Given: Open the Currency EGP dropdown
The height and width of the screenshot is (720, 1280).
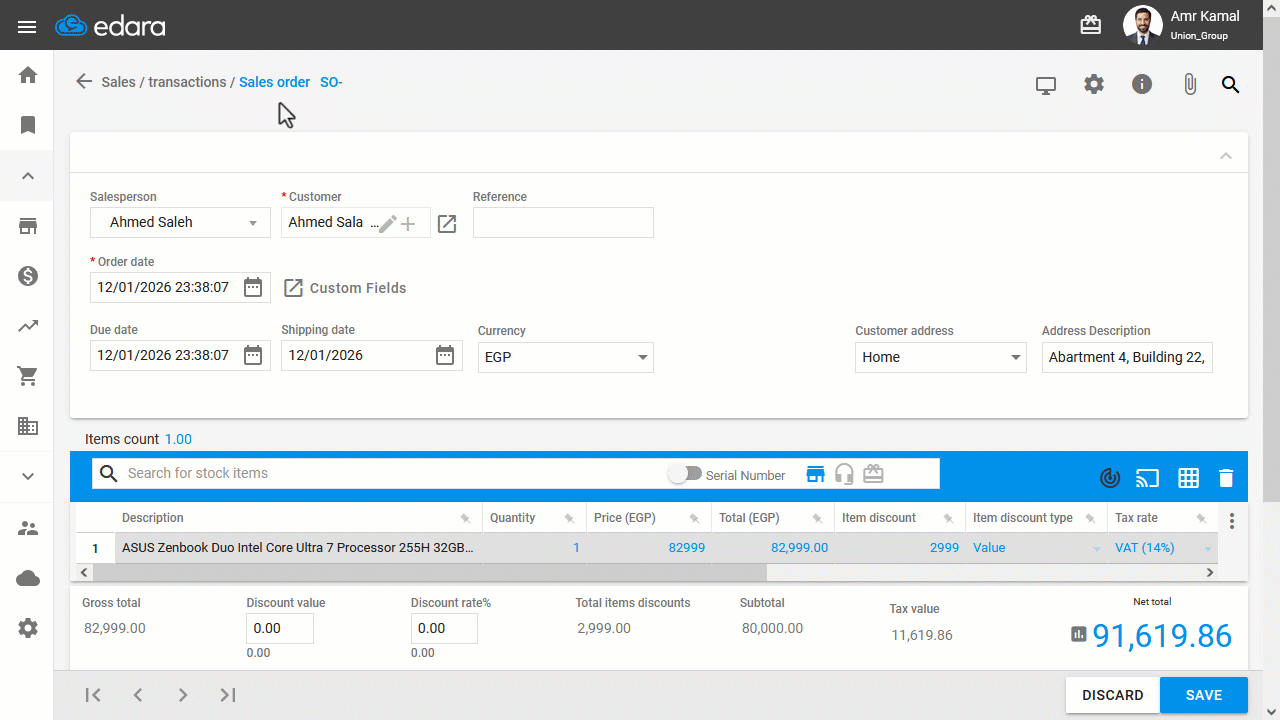Looking at the screenshot, I should 565,357.
